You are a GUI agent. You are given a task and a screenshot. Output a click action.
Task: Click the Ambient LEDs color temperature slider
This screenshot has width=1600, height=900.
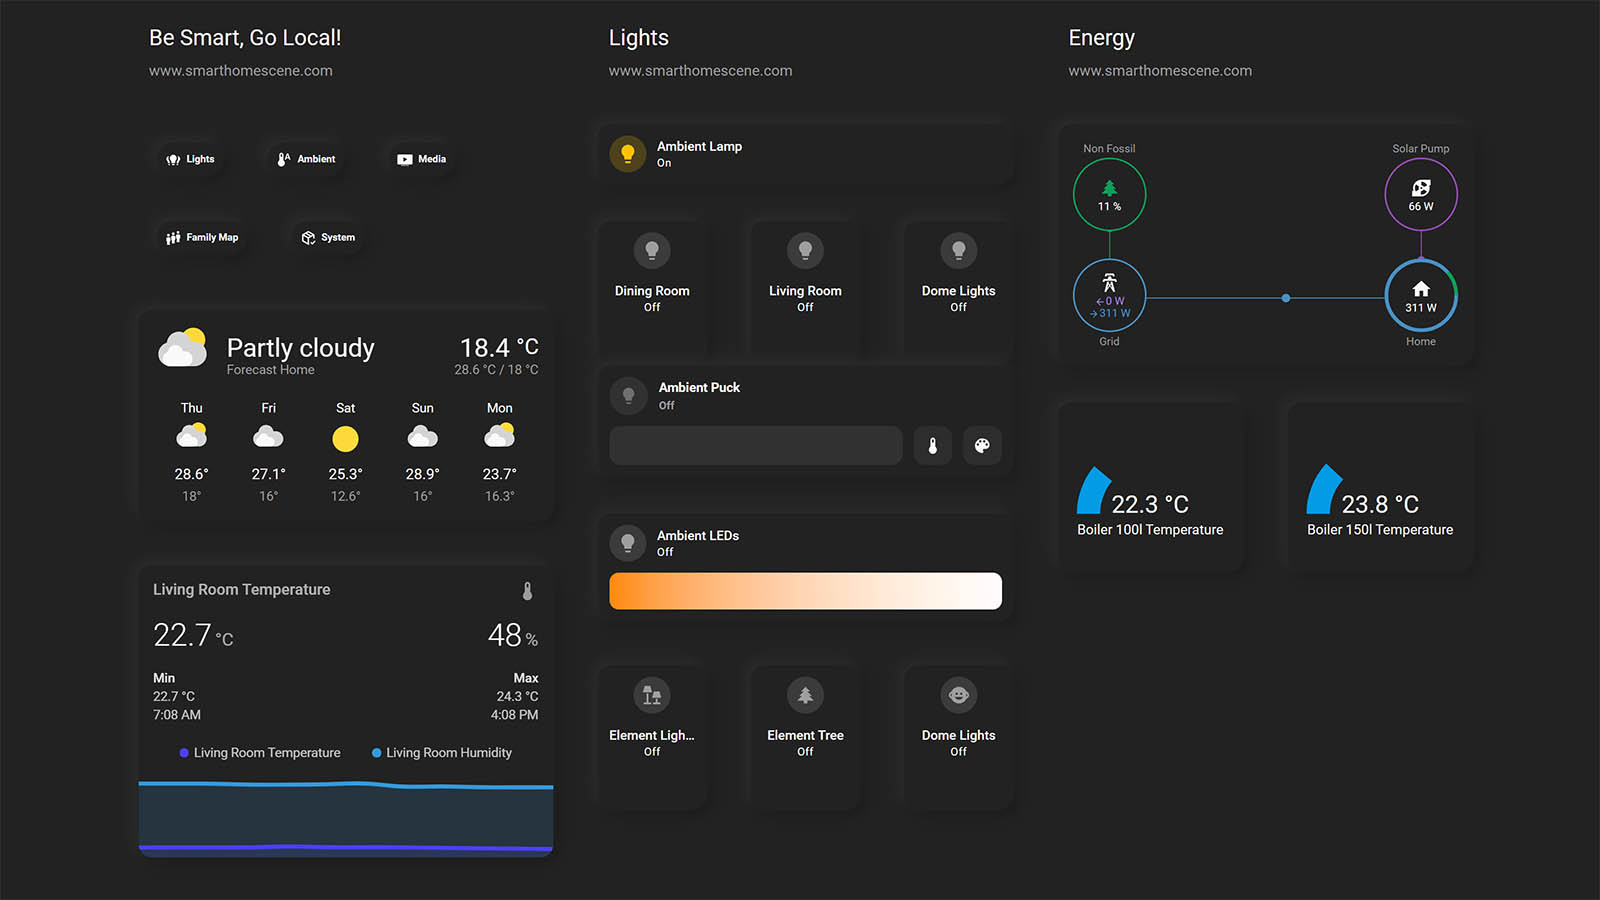pos(805,591)
